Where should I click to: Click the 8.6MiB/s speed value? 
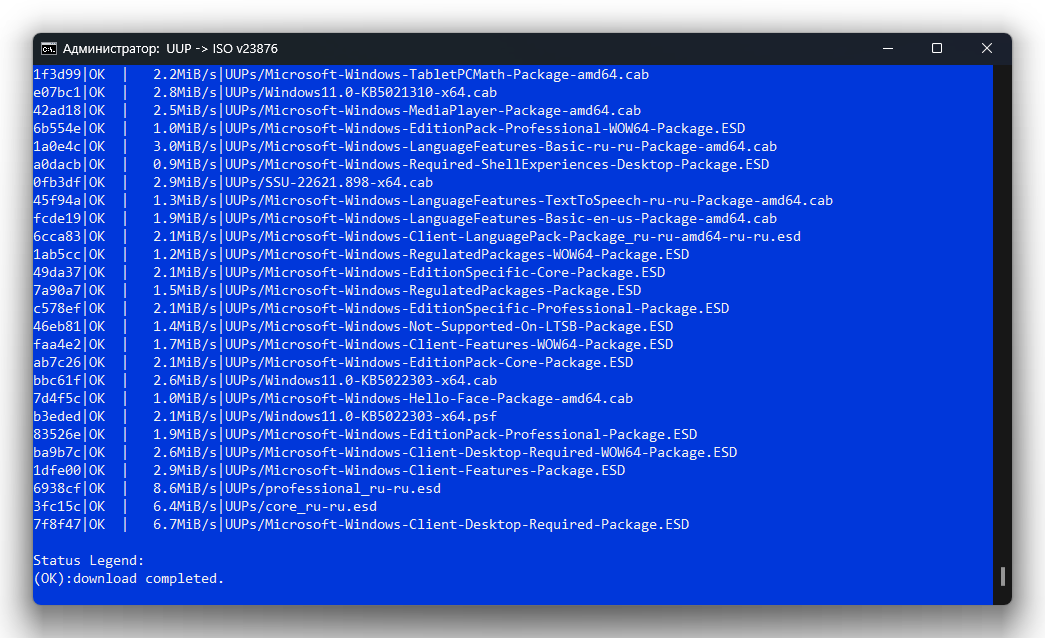click(185, 489)
